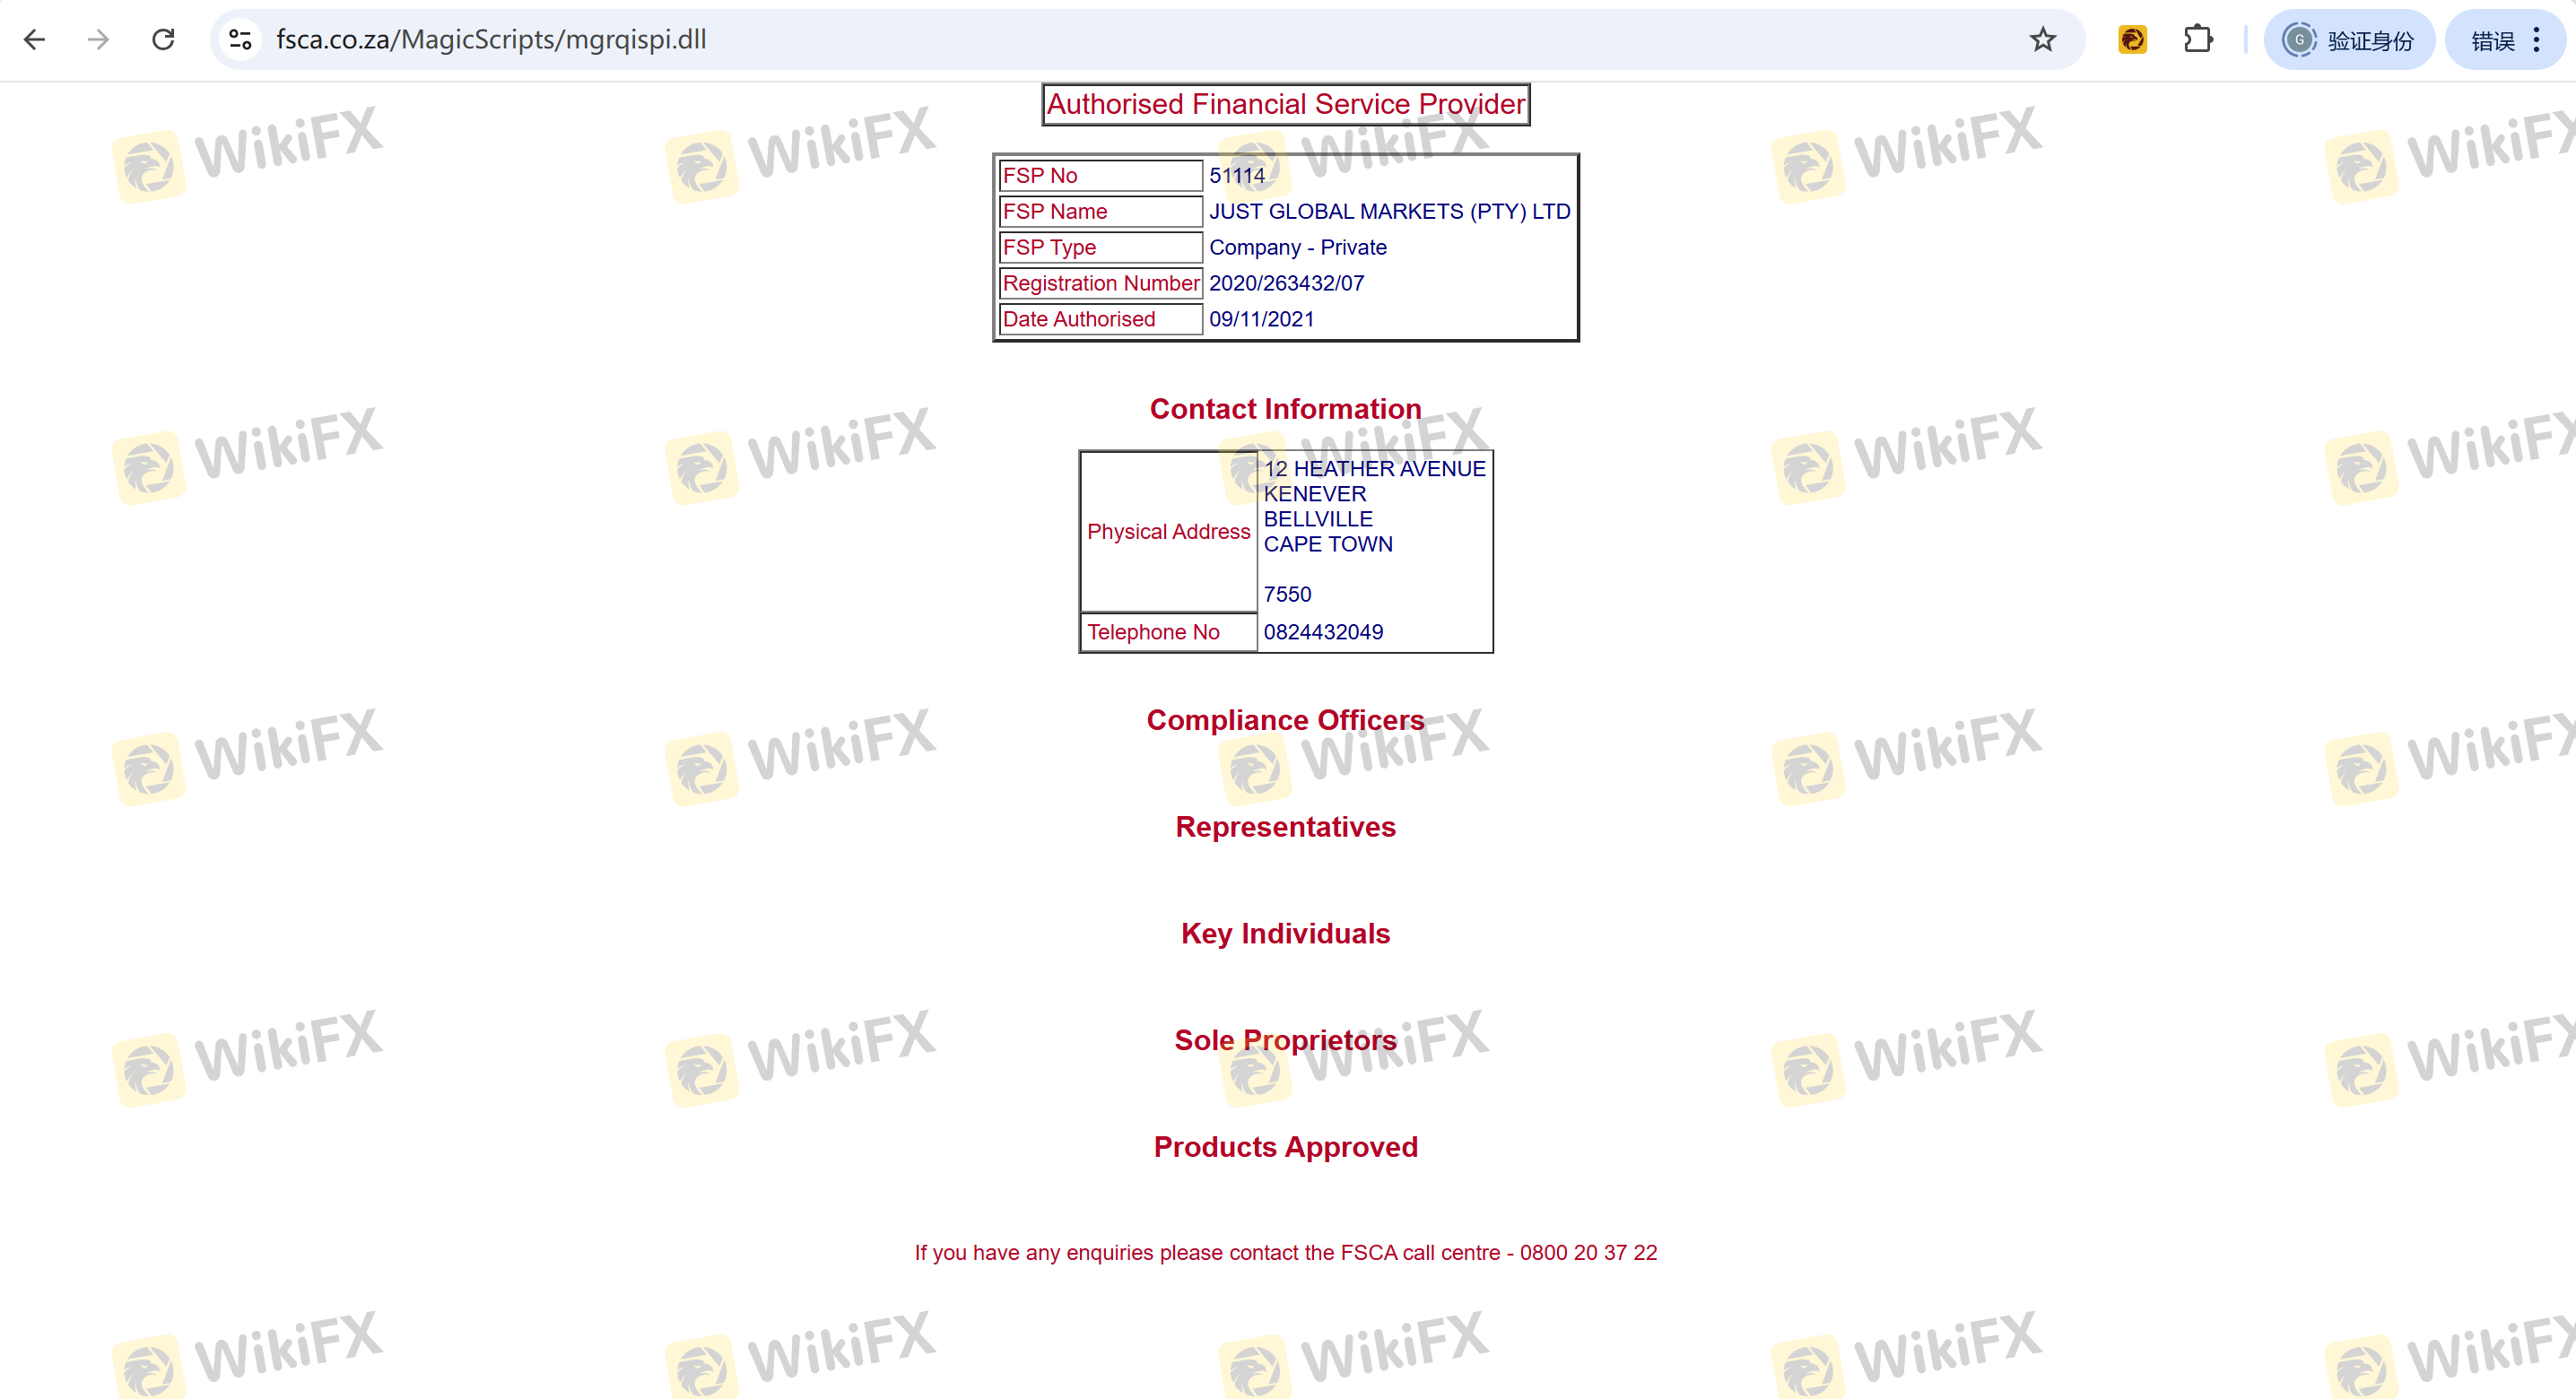Viewport: 2576px width, 1399px height.
Task: Click the Compliance Officers heading
Action: pos(1285,720)
